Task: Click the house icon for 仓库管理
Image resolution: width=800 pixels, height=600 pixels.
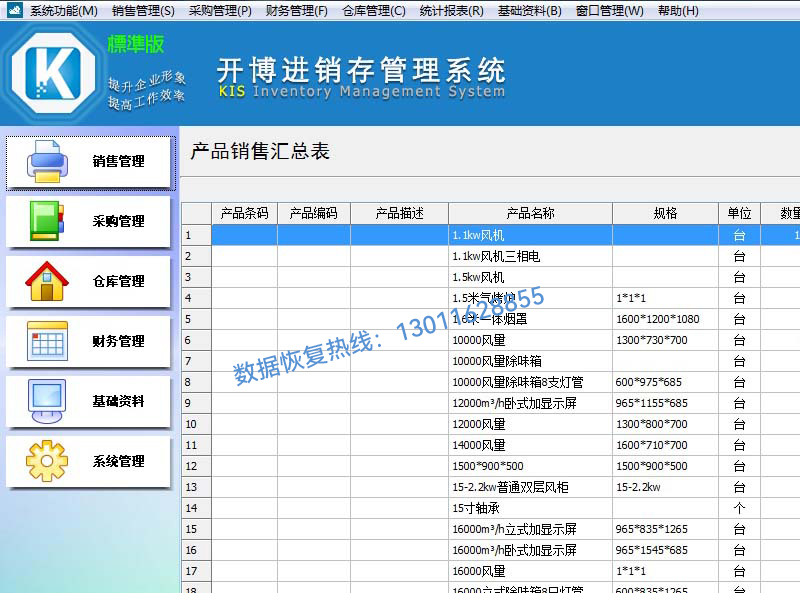Action: click(x=47, y=281)
